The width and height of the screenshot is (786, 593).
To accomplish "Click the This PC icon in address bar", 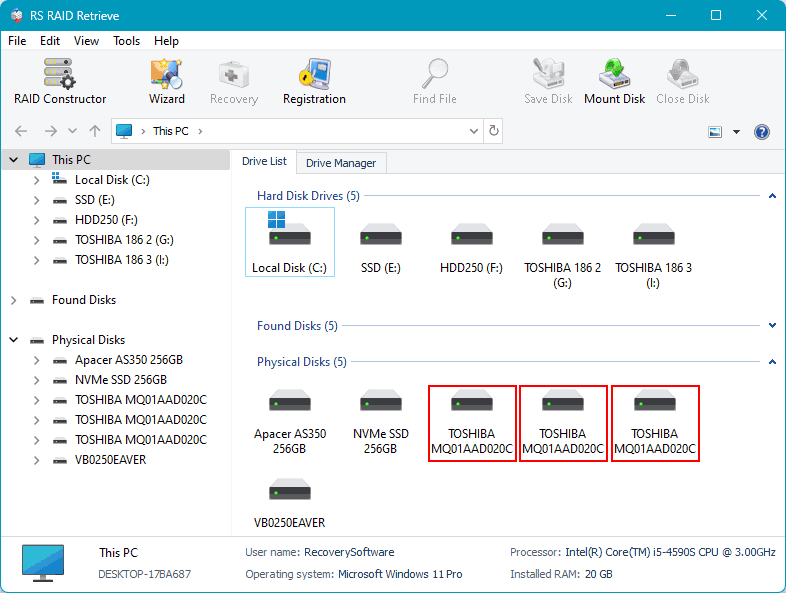I will click(x=124, y=131).
